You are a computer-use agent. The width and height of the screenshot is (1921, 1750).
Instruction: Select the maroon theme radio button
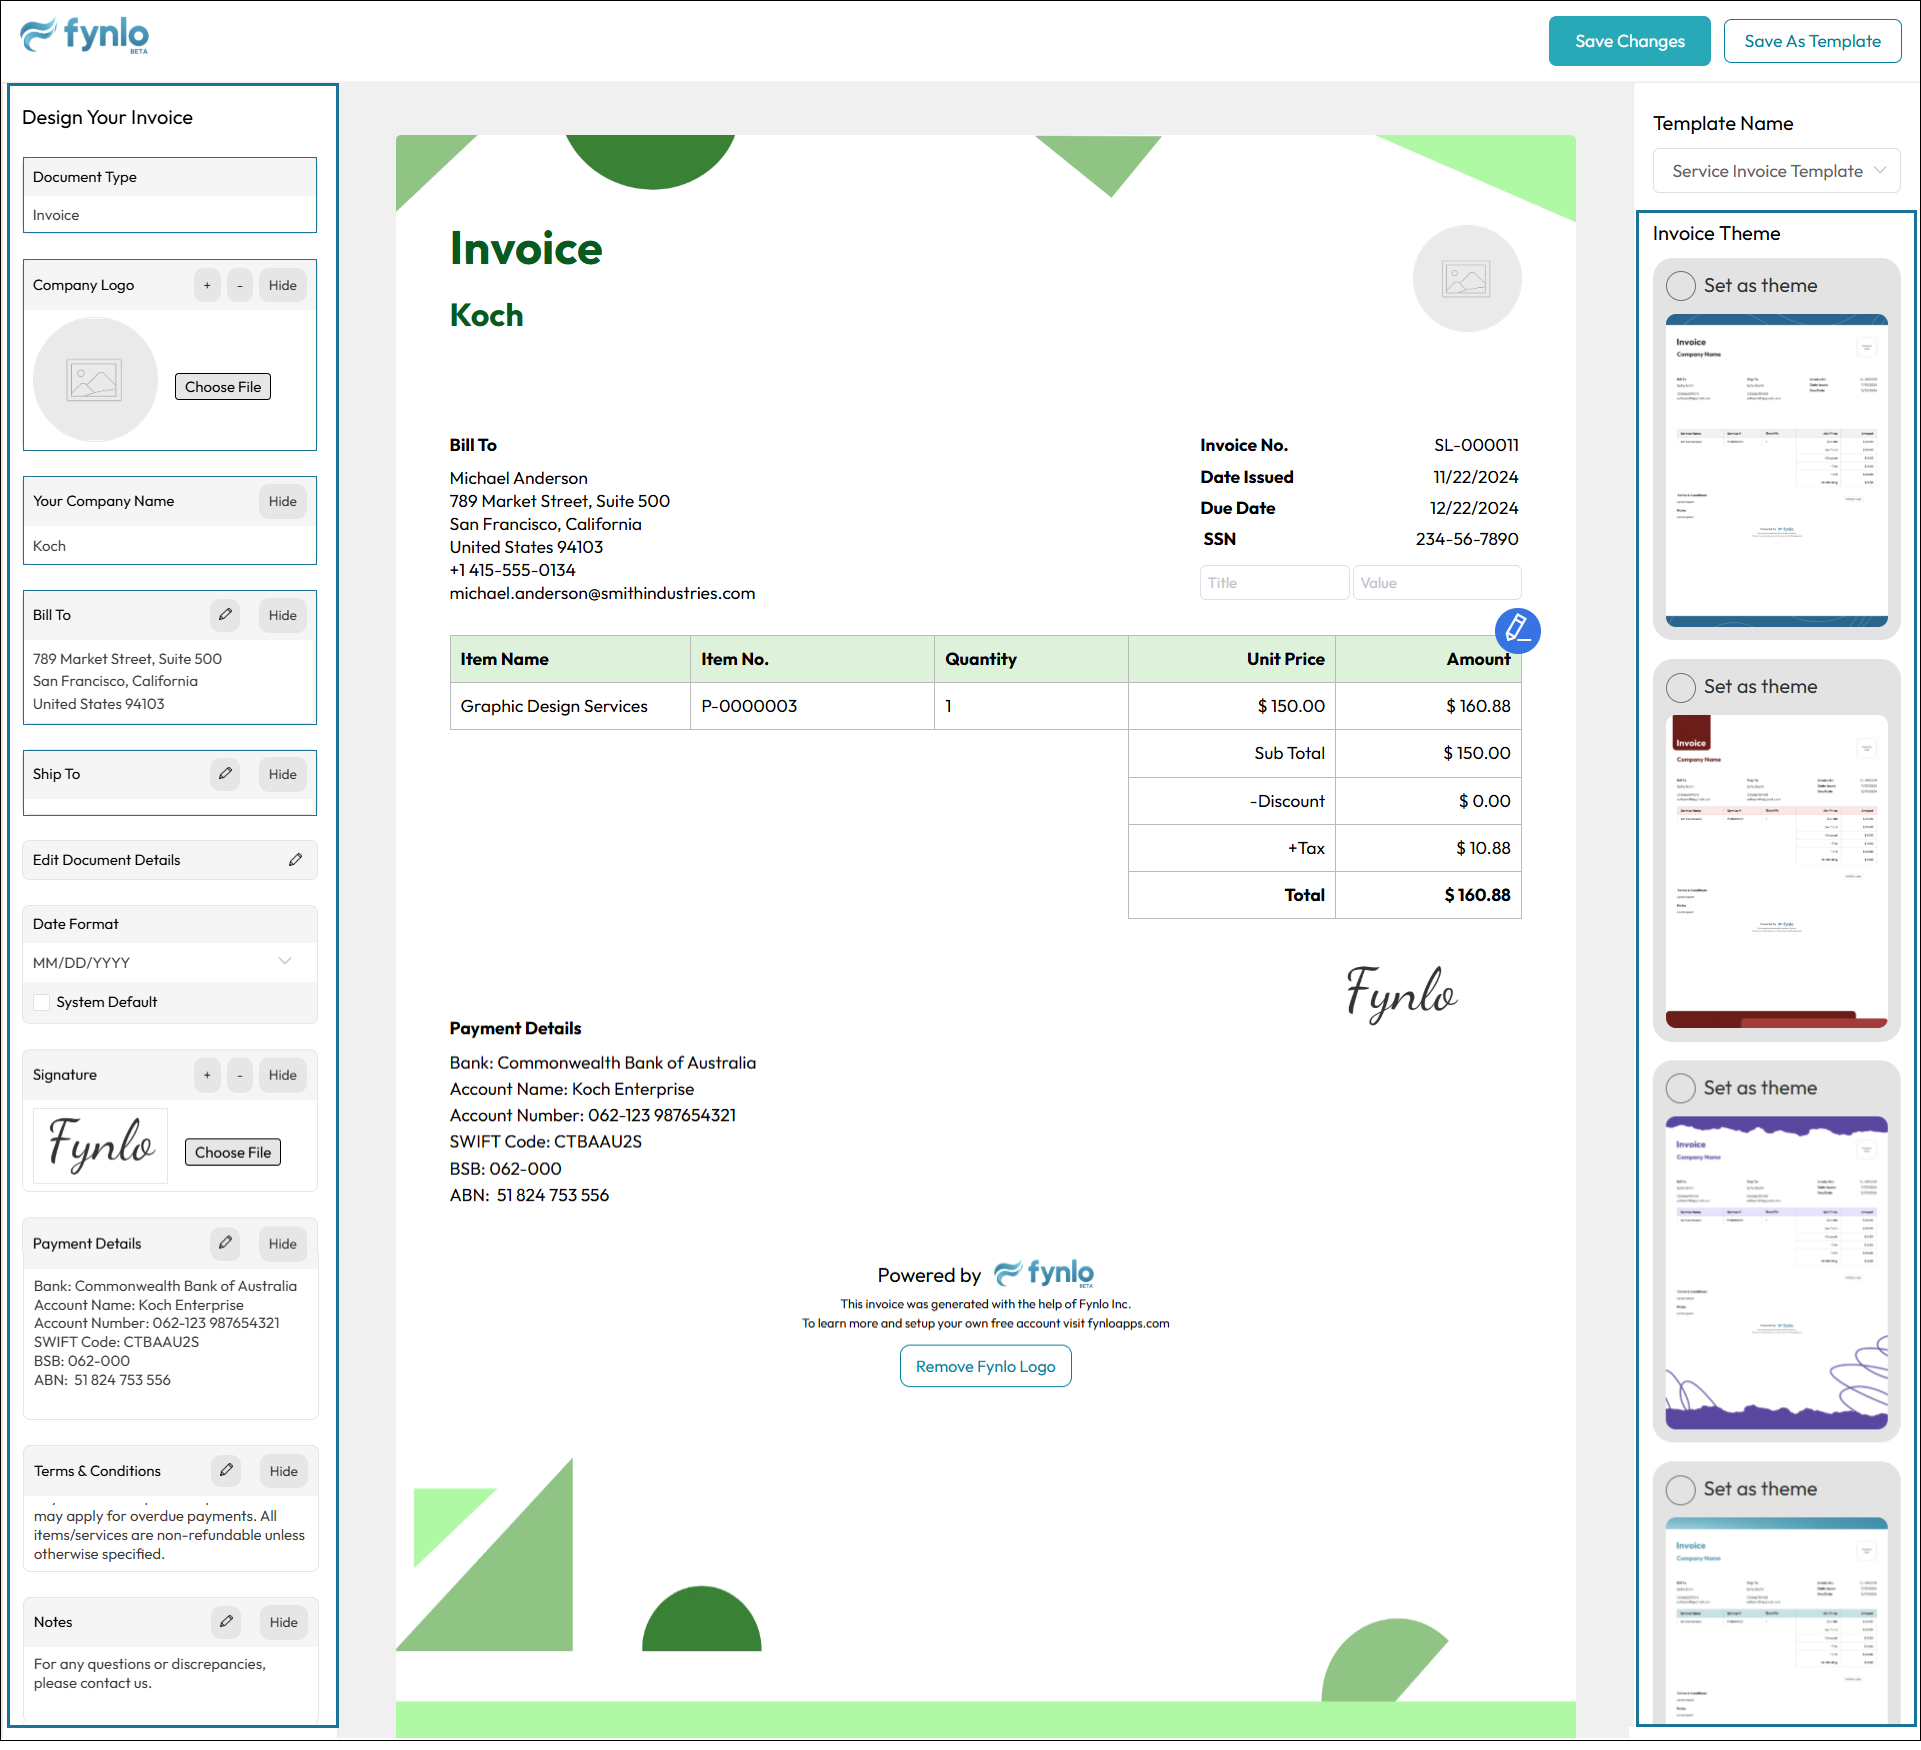click(x=1681, y=687)
